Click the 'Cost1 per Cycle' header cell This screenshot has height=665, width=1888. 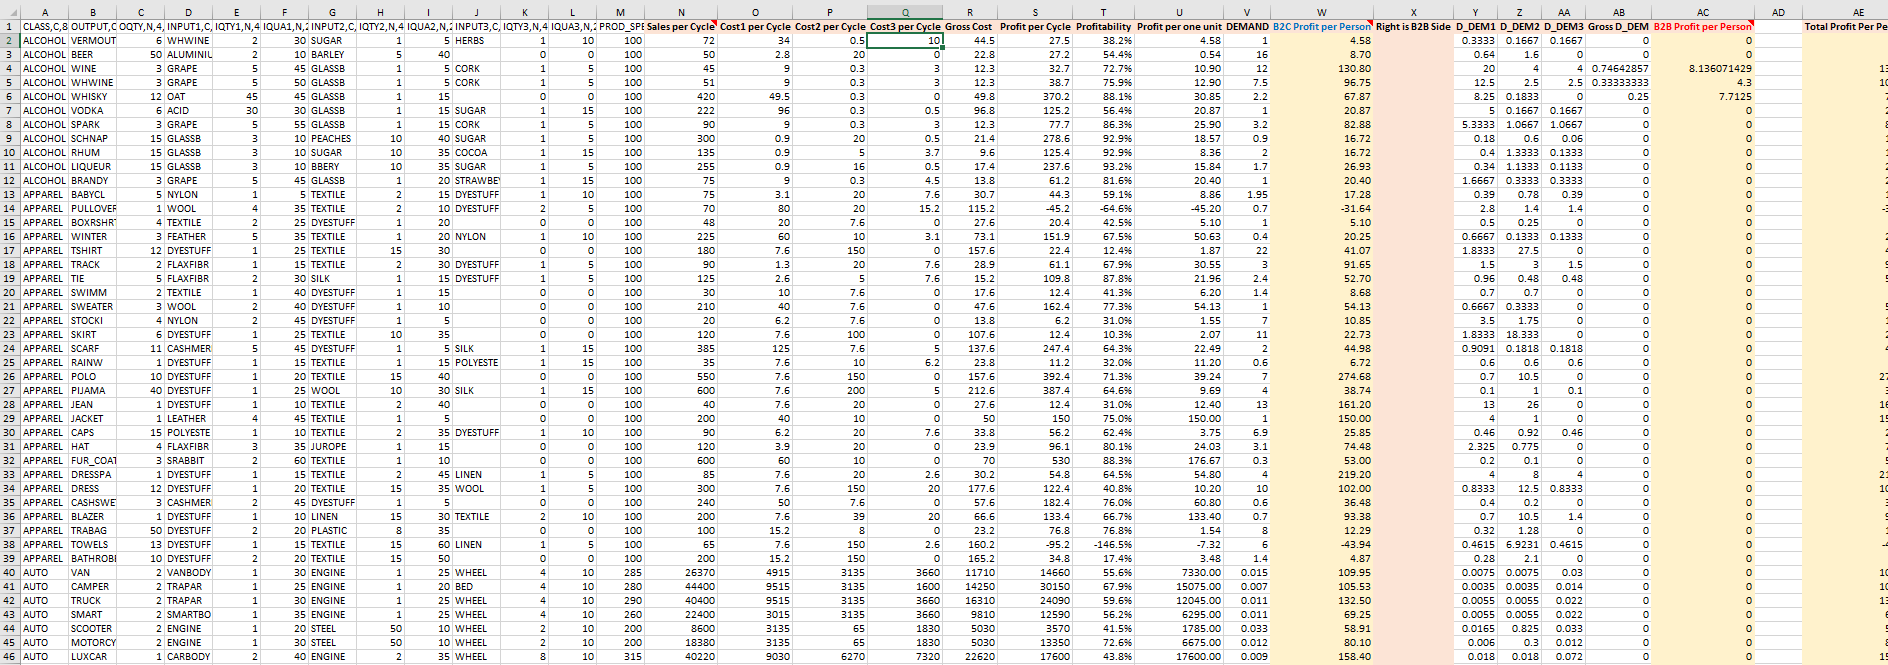755,27
